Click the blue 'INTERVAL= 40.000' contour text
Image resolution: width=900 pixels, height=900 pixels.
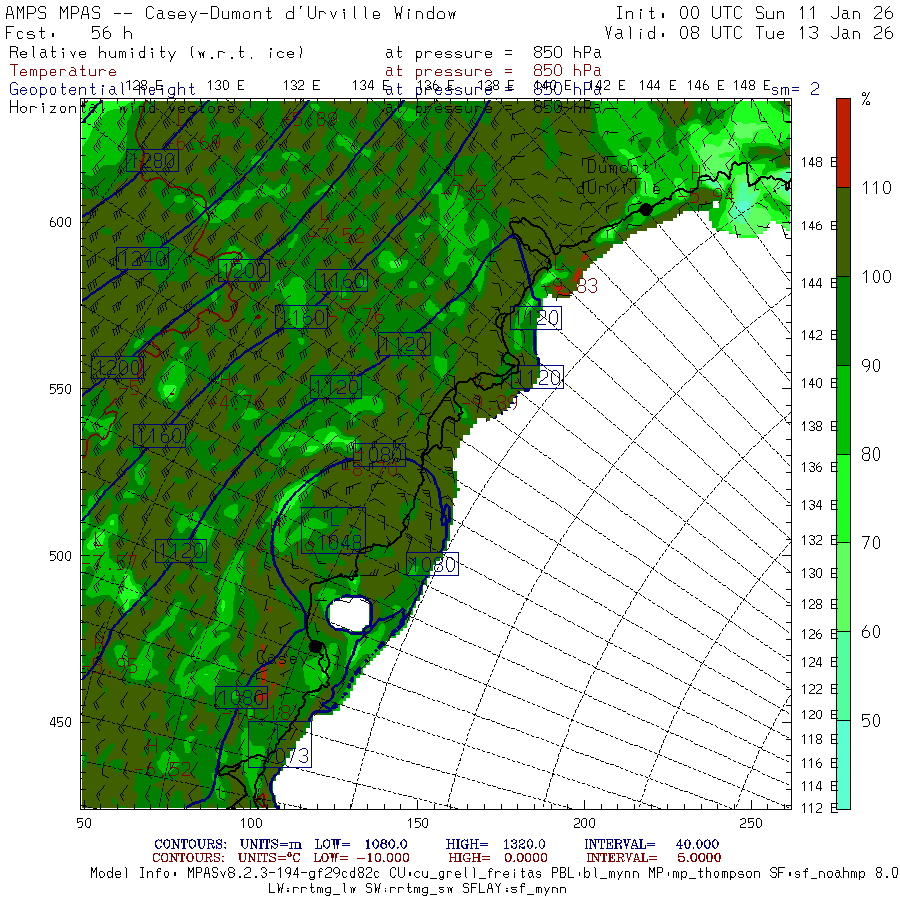click(x=651, y=844)
